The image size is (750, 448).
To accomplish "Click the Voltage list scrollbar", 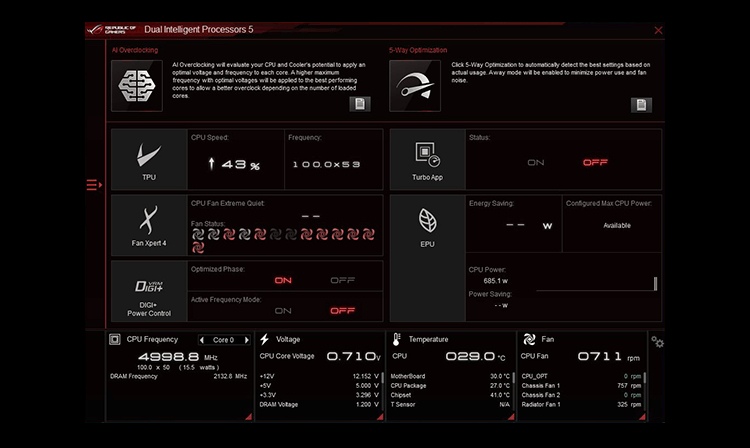I will [x=382, y=378].
